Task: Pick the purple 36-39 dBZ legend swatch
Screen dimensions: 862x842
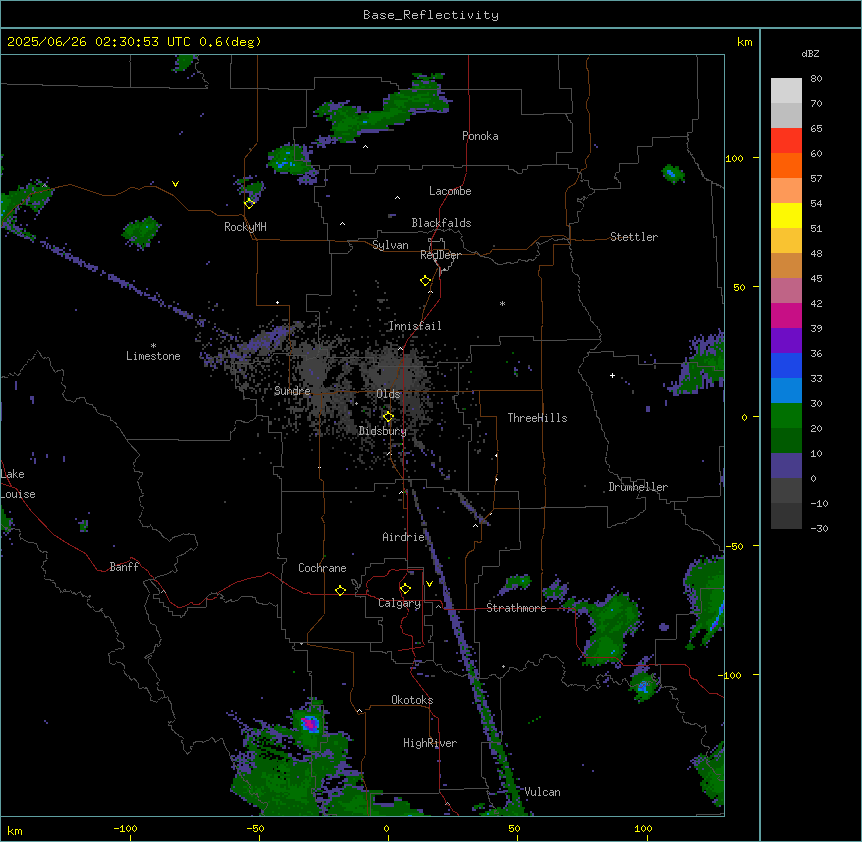Action: (x=786, y=340)
